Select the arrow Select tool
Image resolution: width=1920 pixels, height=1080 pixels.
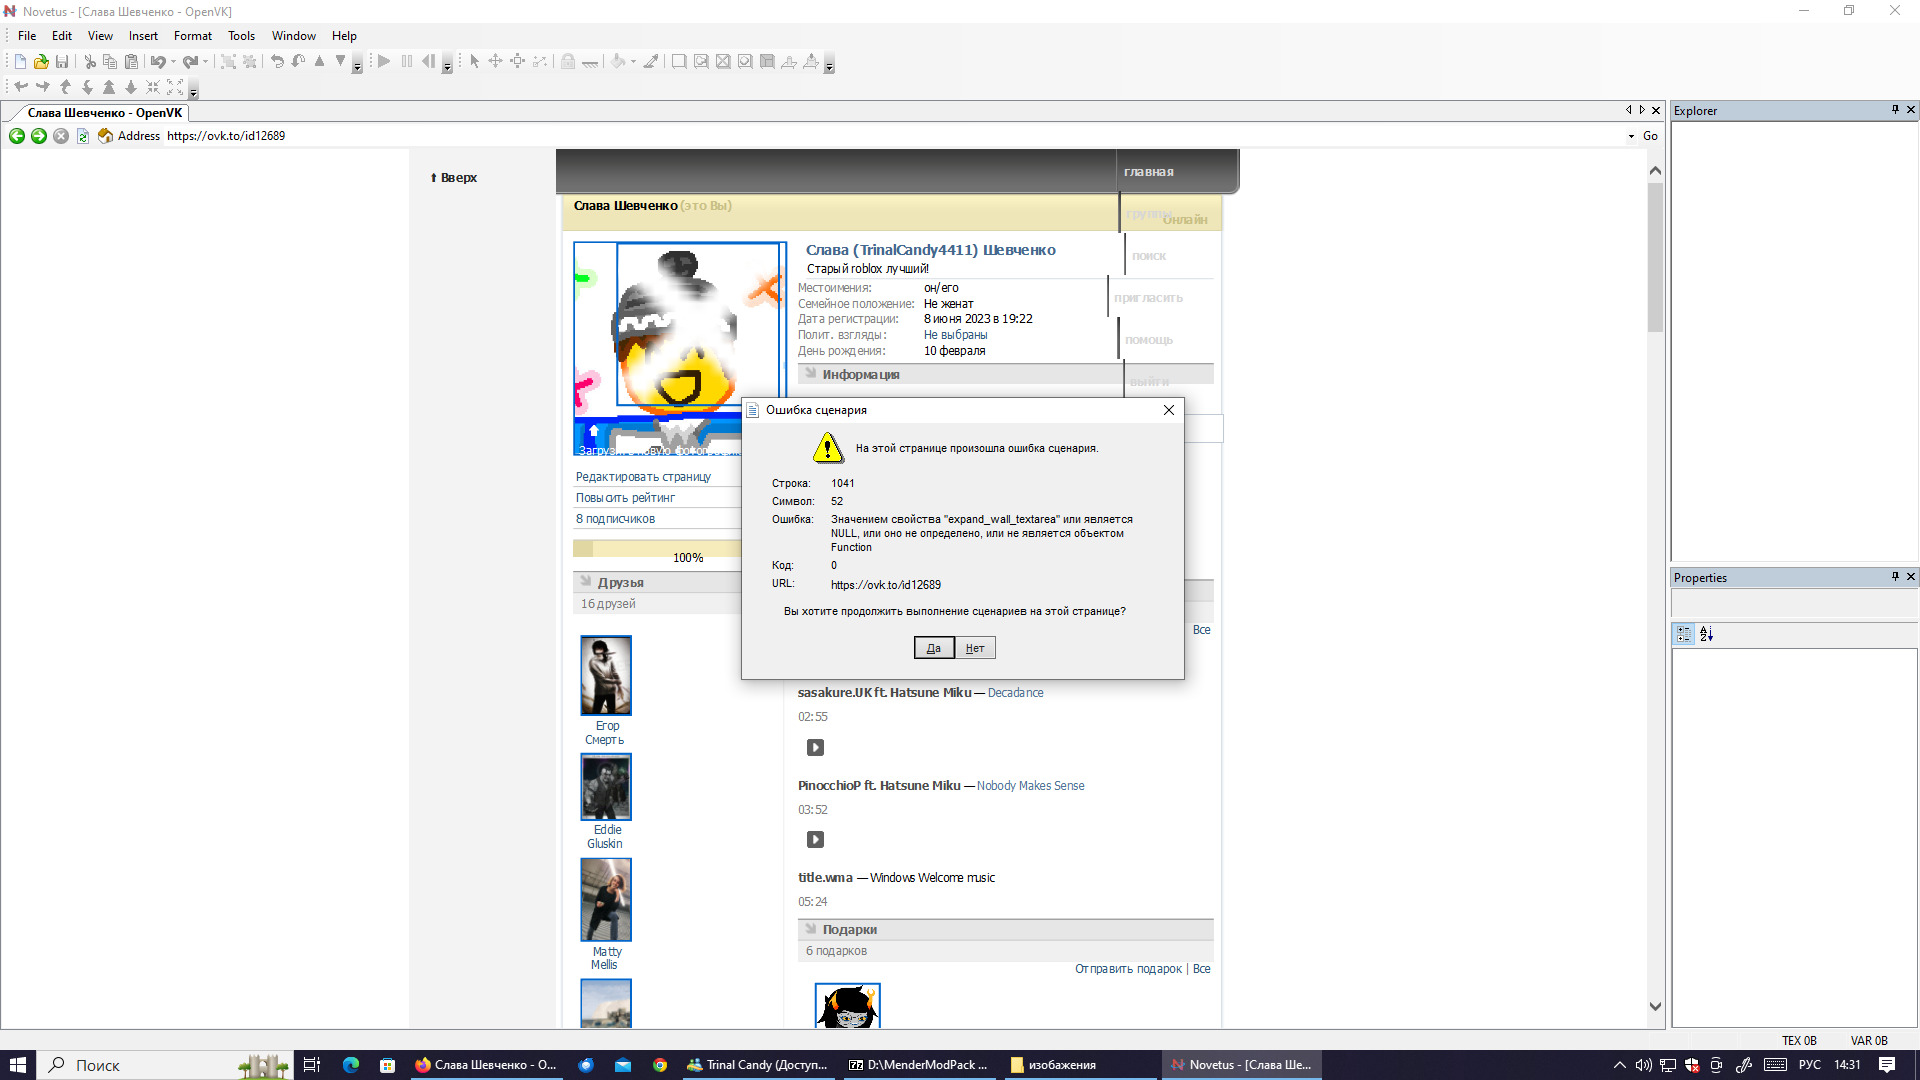tap(475, 62)
